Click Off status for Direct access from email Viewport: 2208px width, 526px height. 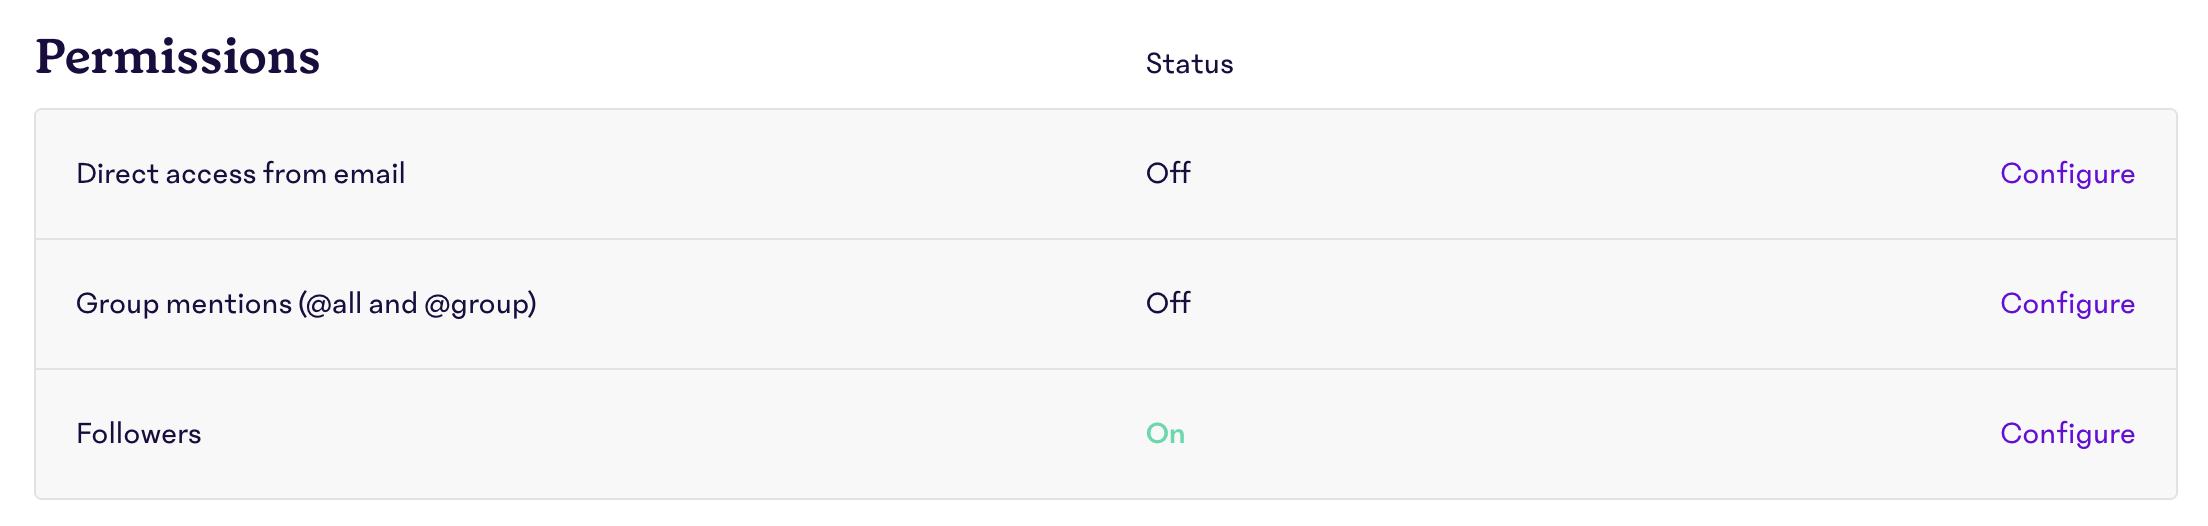1168,174
